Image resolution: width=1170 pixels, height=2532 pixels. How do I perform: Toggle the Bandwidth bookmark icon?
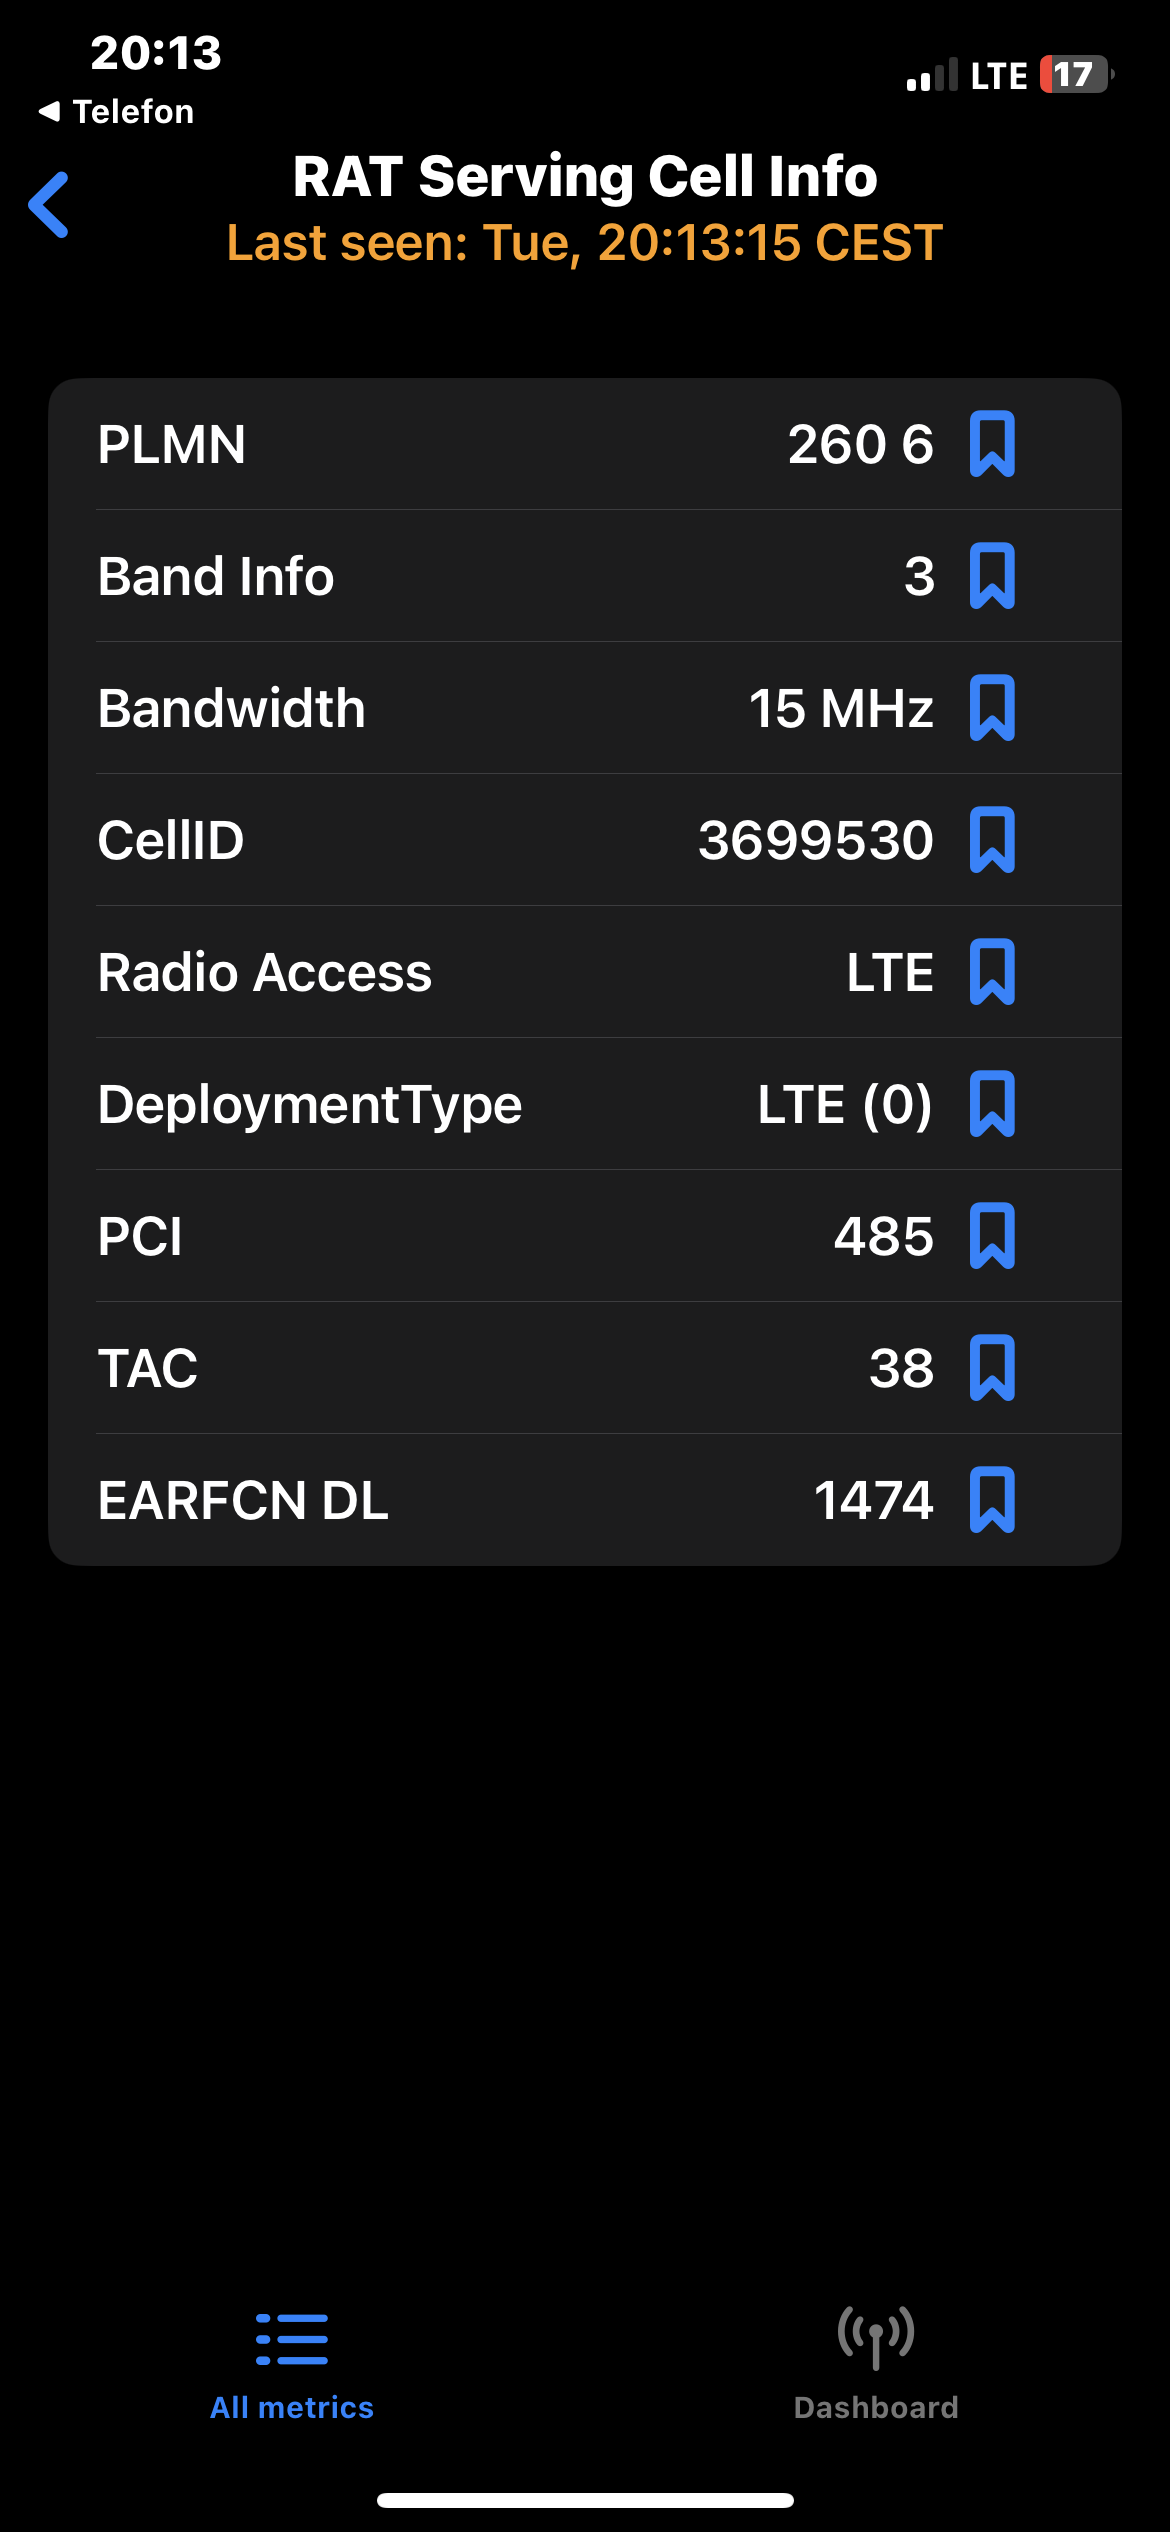992,708
